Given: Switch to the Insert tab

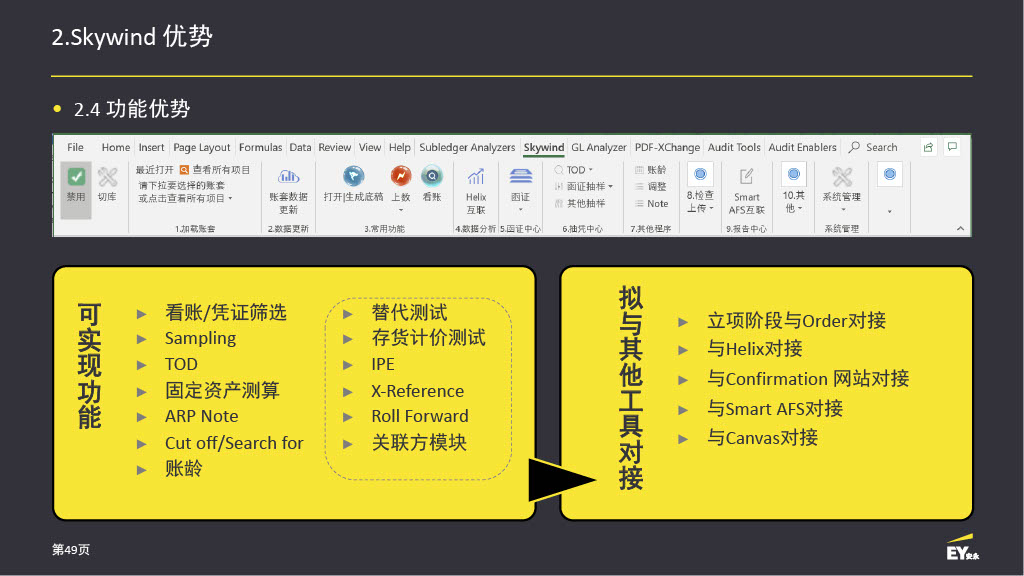Looking at the screenshot, I should coord(152,148).
